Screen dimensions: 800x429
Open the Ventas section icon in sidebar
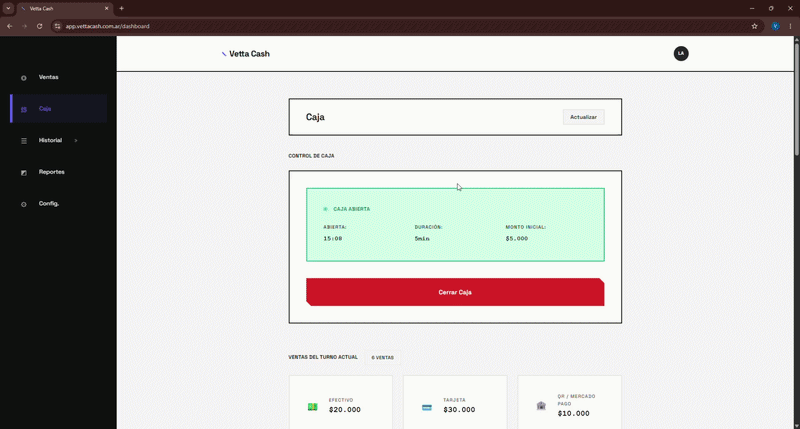click(x=23, y=78)
